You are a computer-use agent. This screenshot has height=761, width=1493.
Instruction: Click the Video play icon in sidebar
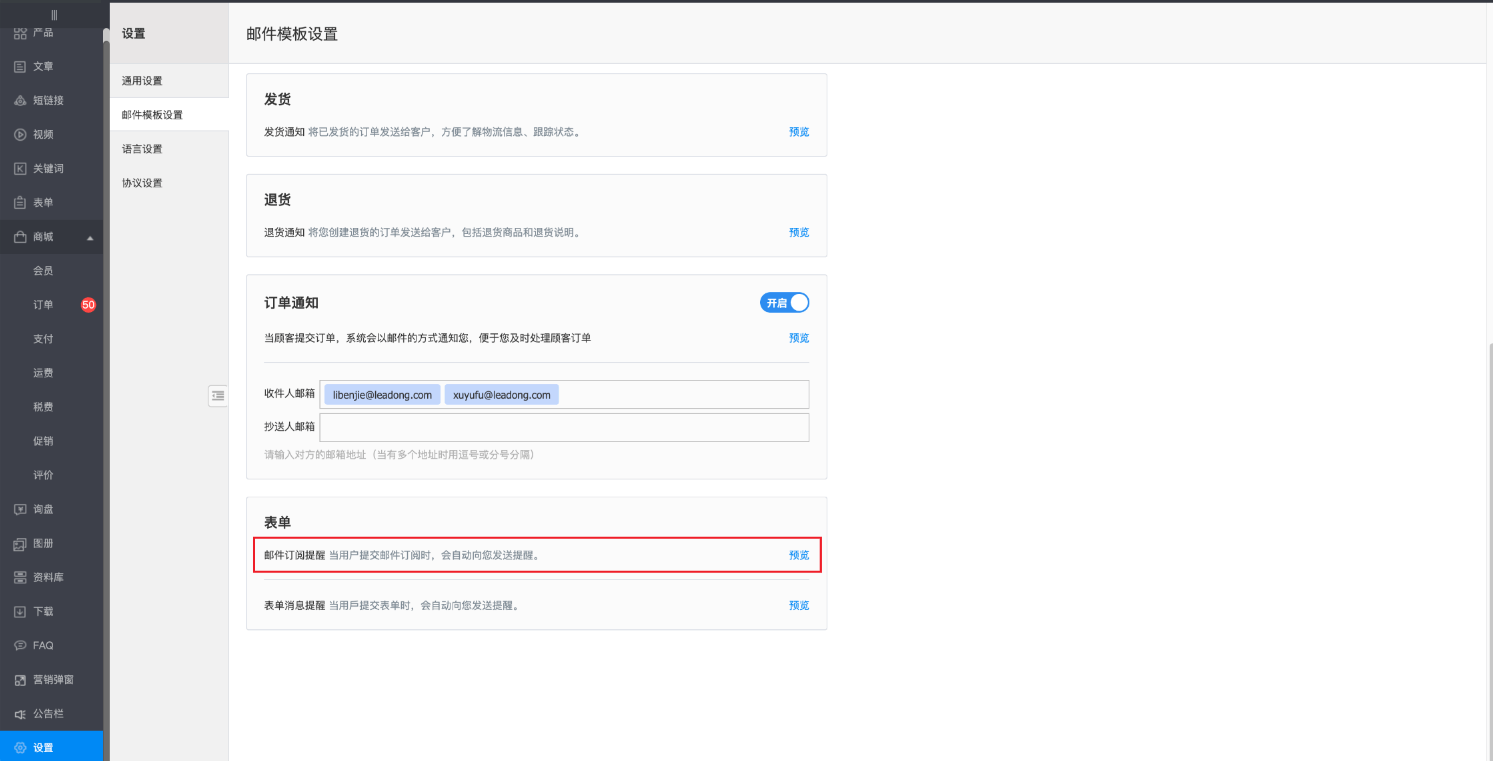click(x=20, y=135)
